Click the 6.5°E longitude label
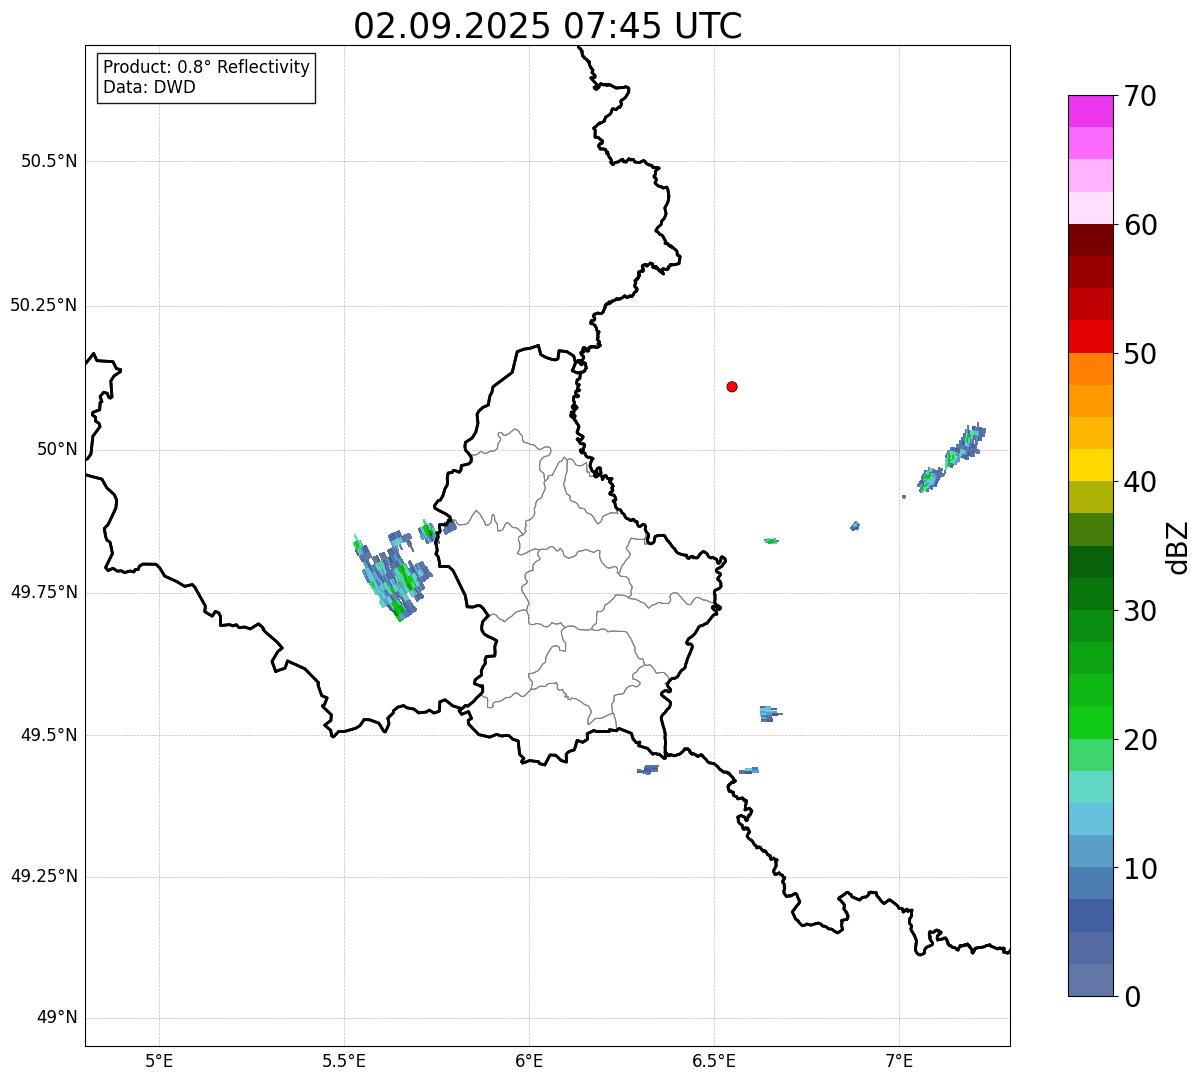1202x1081 pixels. [x=714, y=1060]
